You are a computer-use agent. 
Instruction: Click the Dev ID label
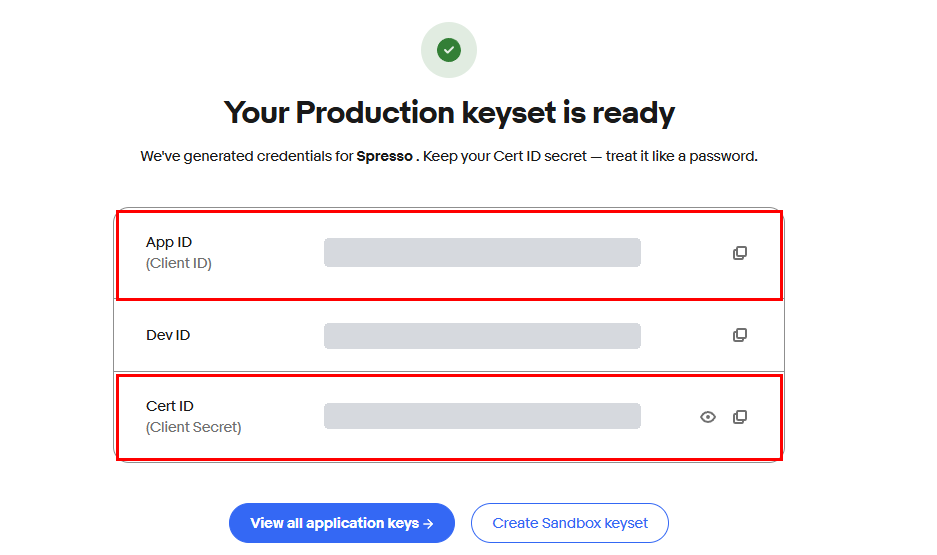(x=168, y=335)
